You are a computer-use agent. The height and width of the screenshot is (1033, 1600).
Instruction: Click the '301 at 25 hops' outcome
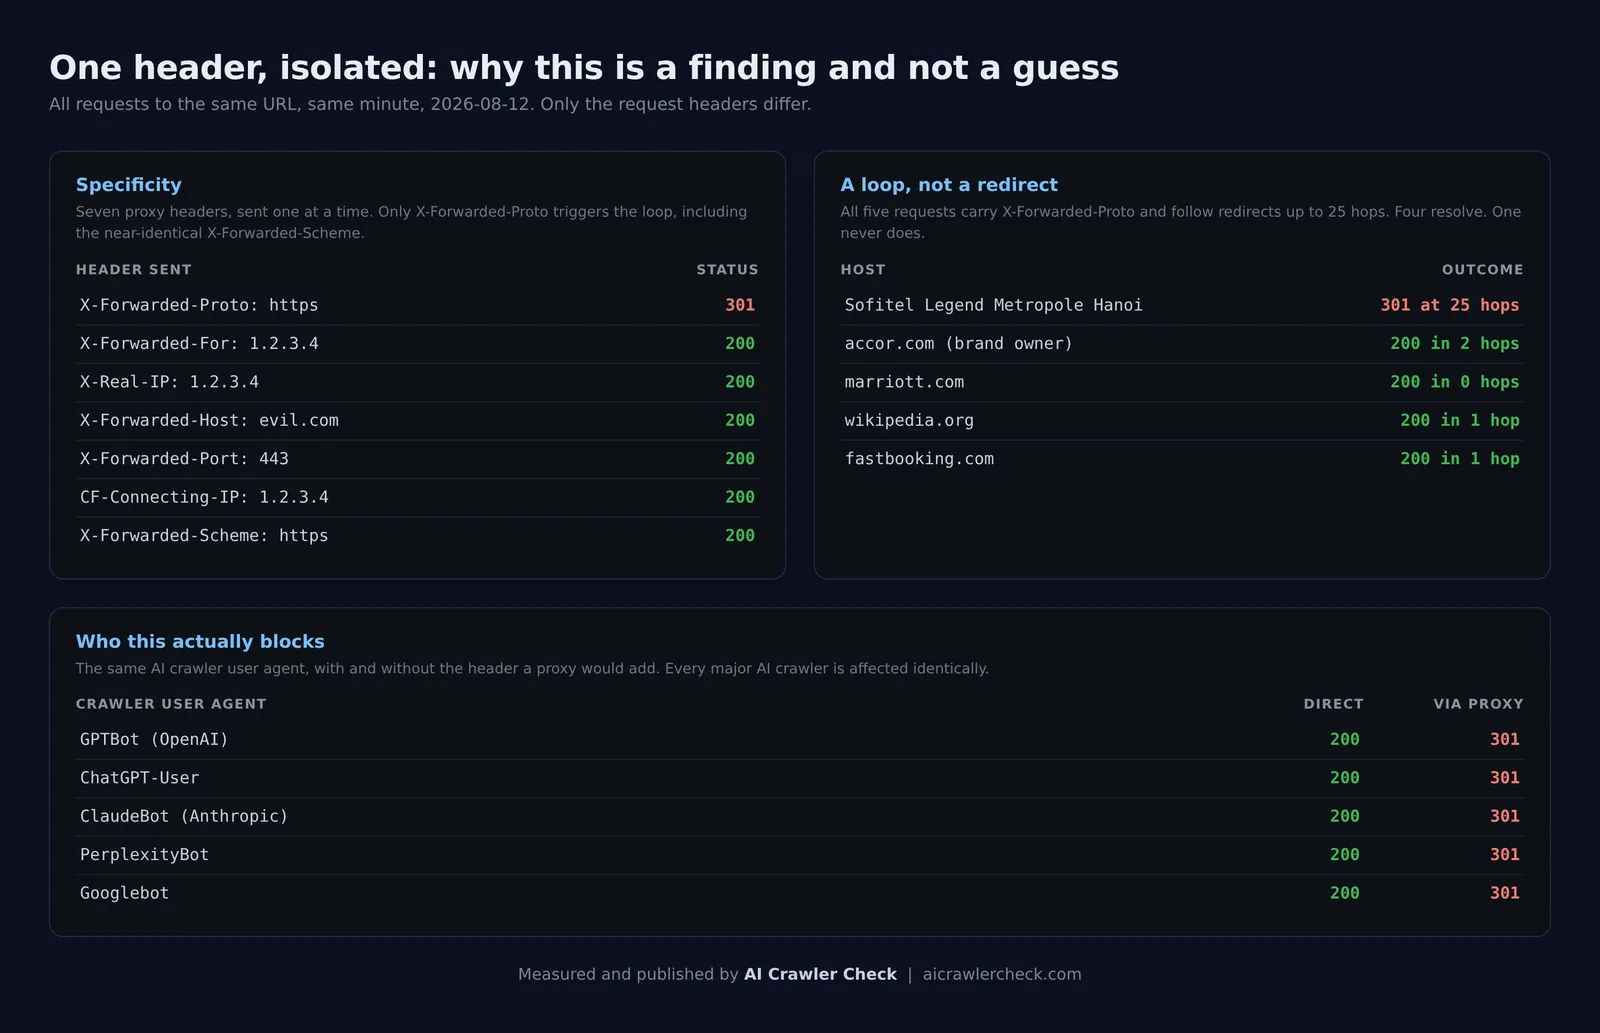[x=1450, y=305]
